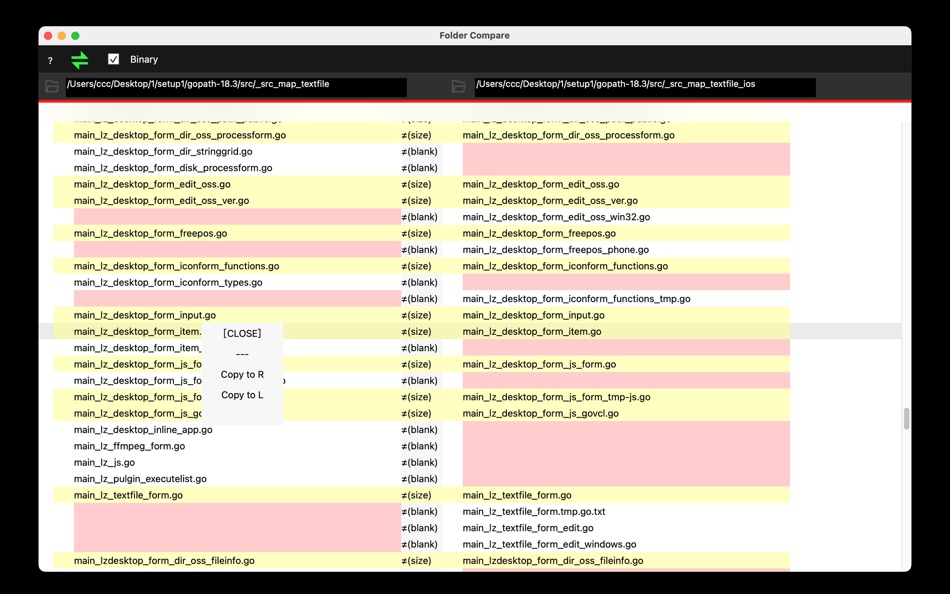
Task: Select right main_lz_desktop_form_input.go
Action: (533, 315)
